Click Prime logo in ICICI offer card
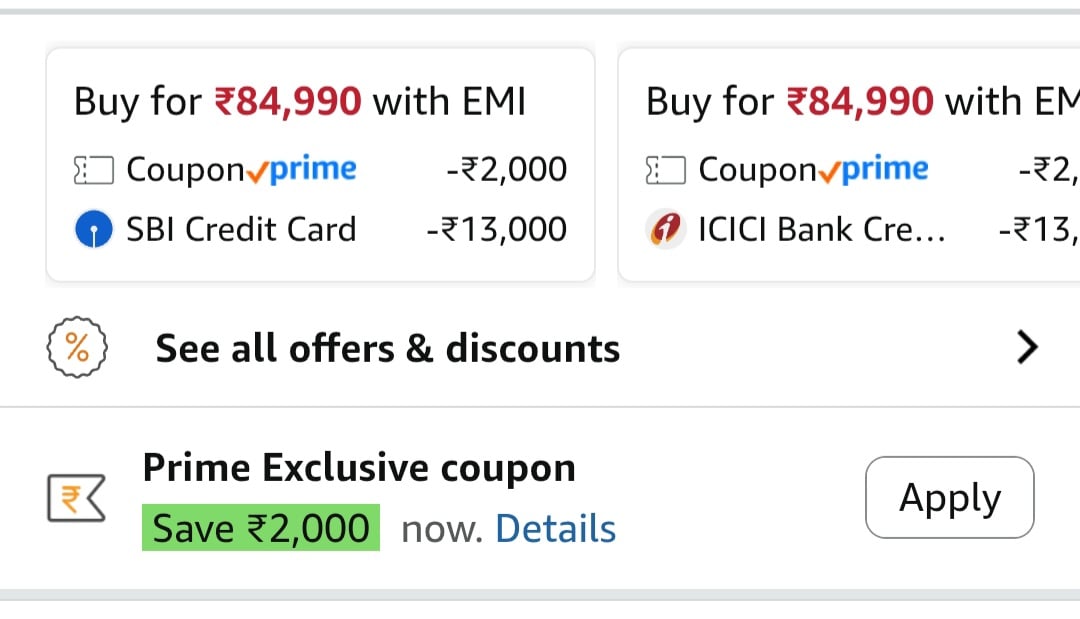This screenshot has width=1080, height=619. coord(873,170)
